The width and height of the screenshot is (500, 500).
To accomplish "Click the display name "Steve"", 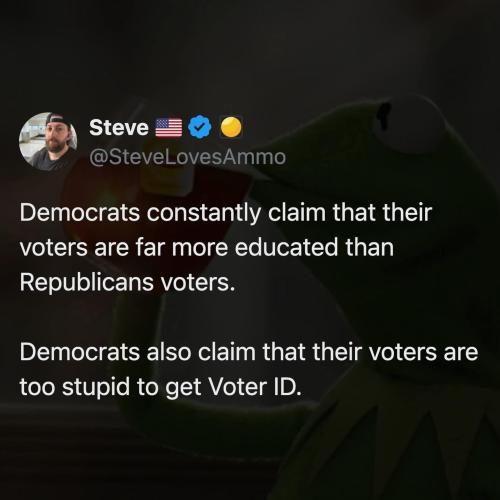I will click(119, 128).
